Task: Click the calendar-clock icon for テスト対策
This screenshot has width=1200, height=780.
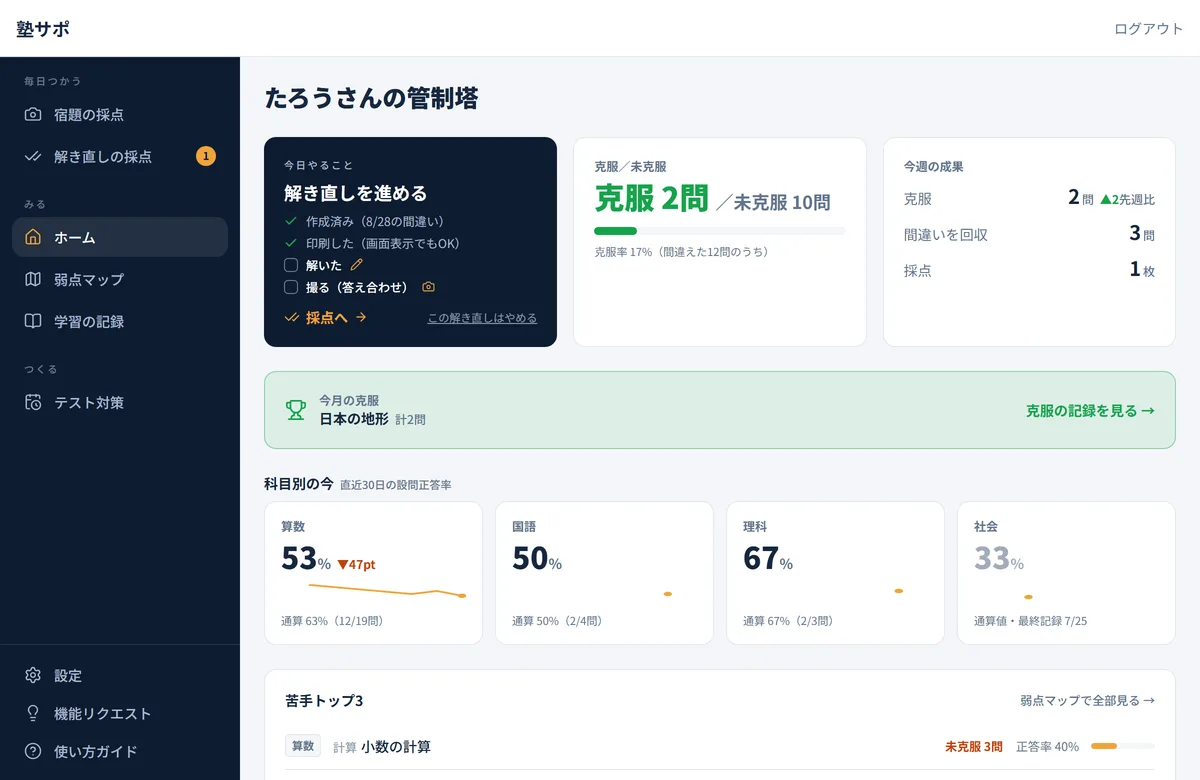Action: pos(33,403)
